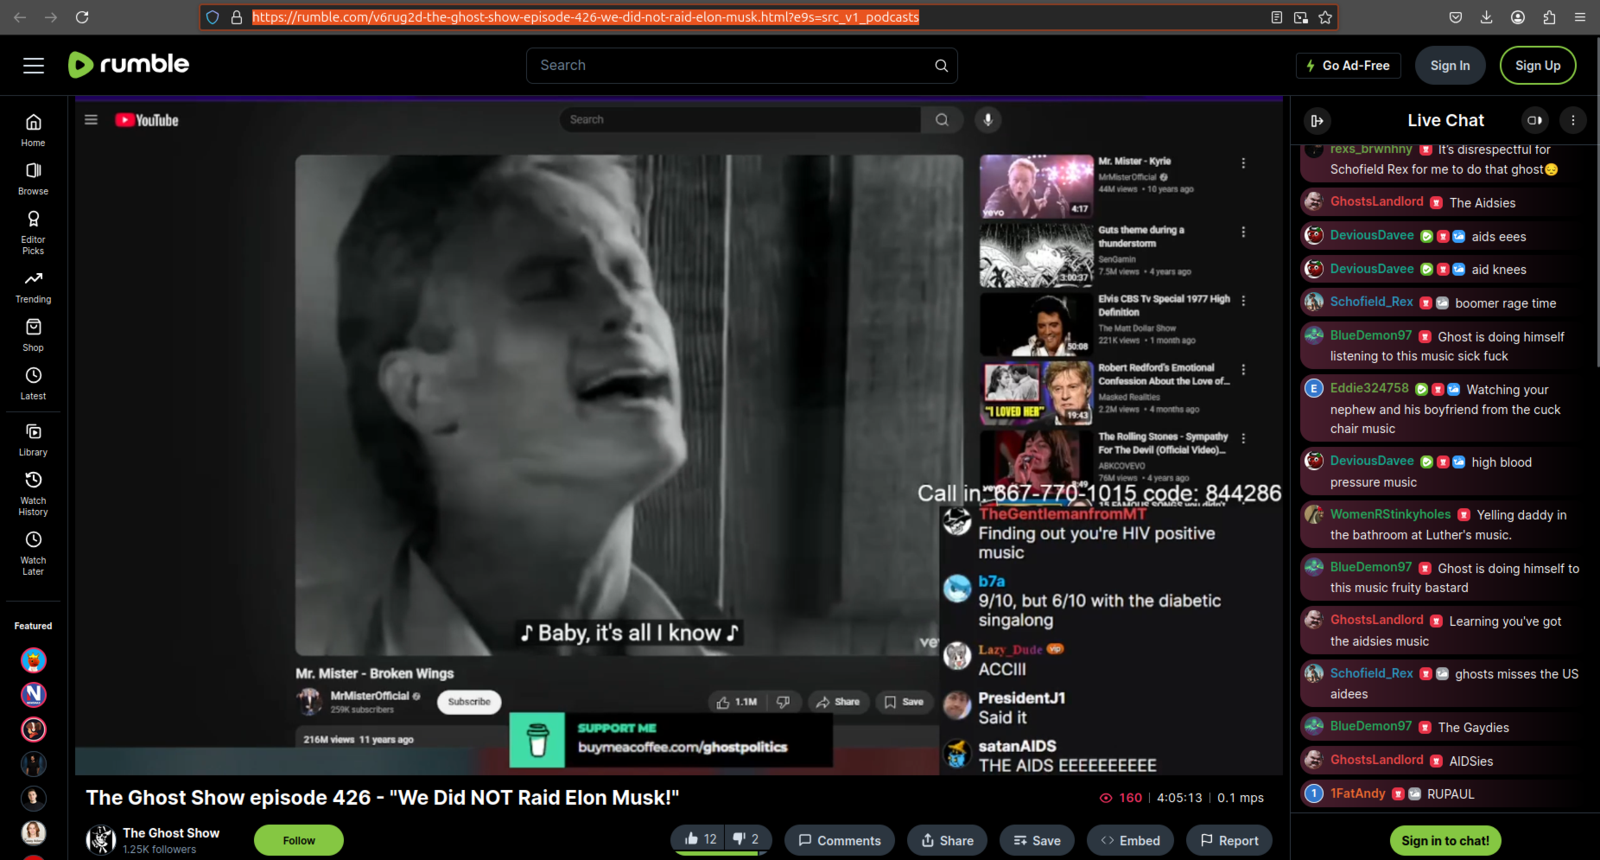Click Sign Up button
The height and width of the screenshot is (860, 1600).
[1538, 66]
